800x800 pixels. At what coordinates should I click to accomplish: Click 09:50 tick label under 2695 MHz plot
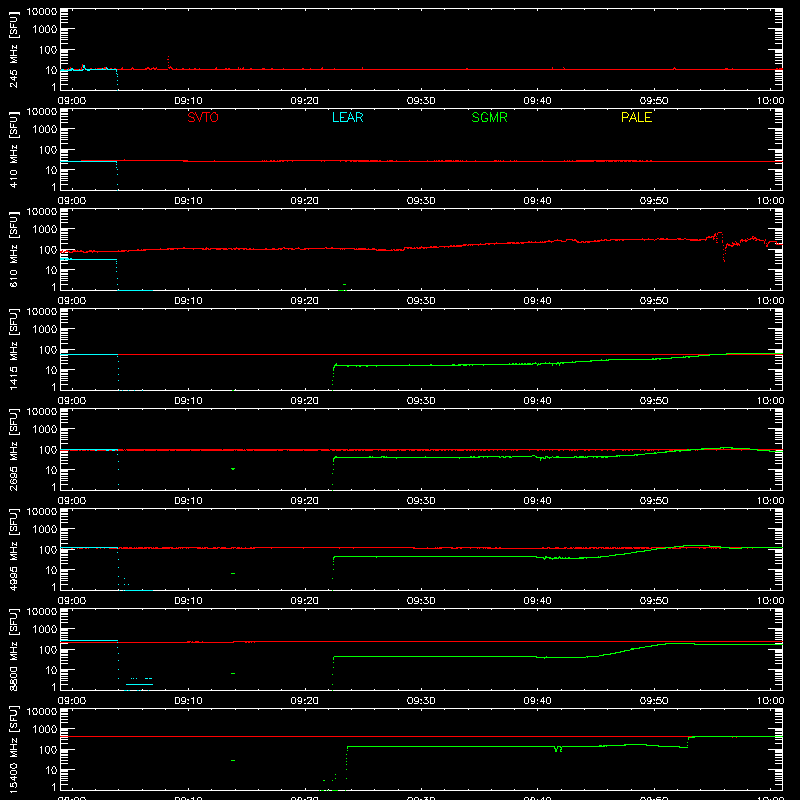point(654,501)
